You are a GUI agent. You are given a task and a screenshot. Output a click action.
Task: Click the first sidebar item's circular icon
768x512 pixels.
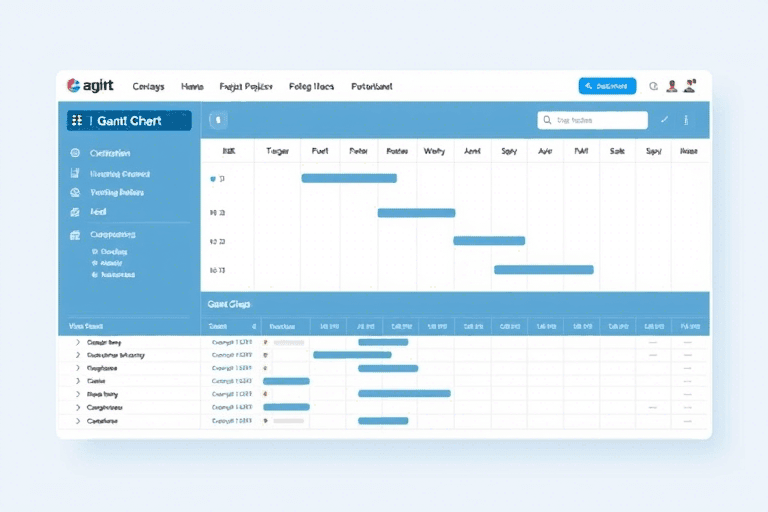(75, 154)
